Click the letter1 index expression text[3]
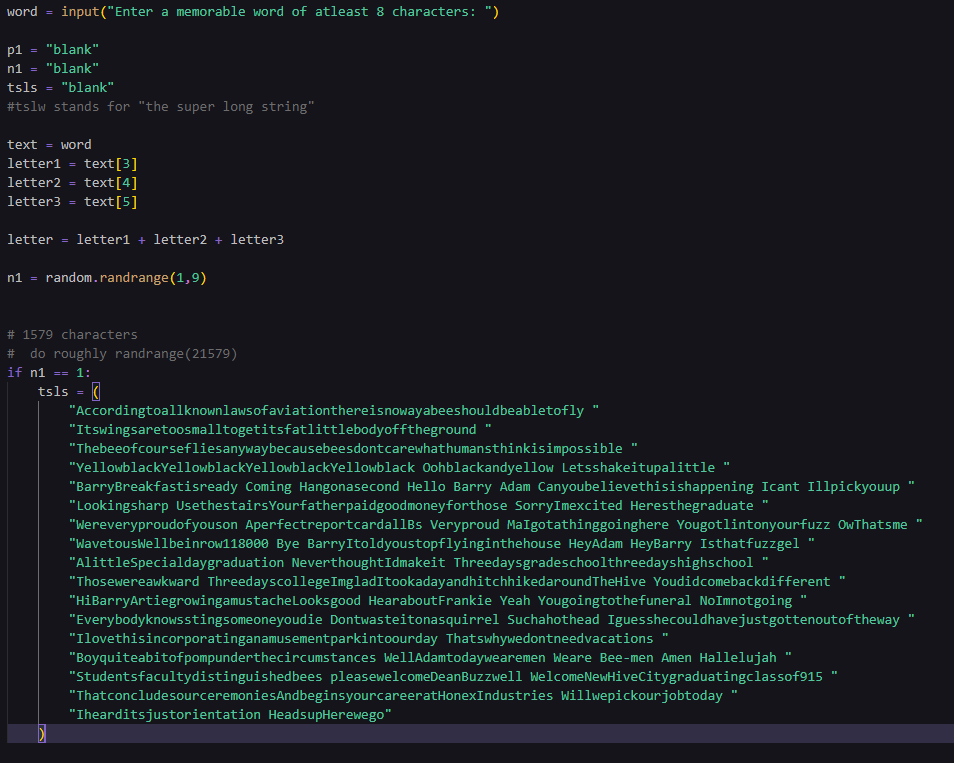The width and height of the screenshot is (954, 763). pos(118,162)
